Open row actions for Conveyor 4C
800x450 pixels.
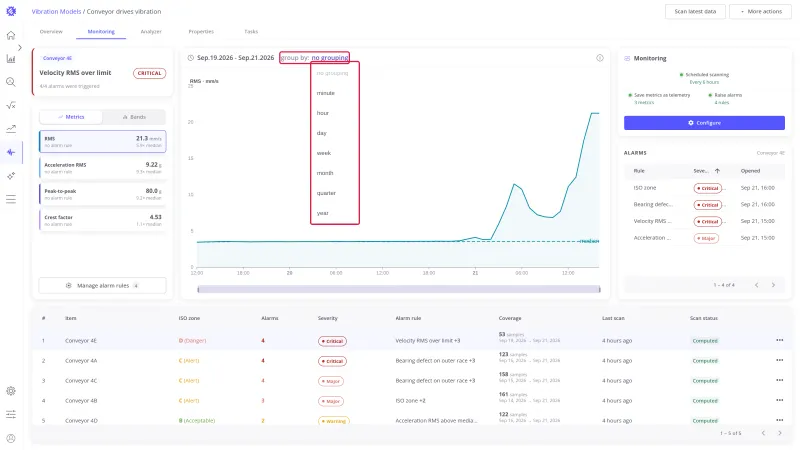pyautogui.click(x=780, y=380)
